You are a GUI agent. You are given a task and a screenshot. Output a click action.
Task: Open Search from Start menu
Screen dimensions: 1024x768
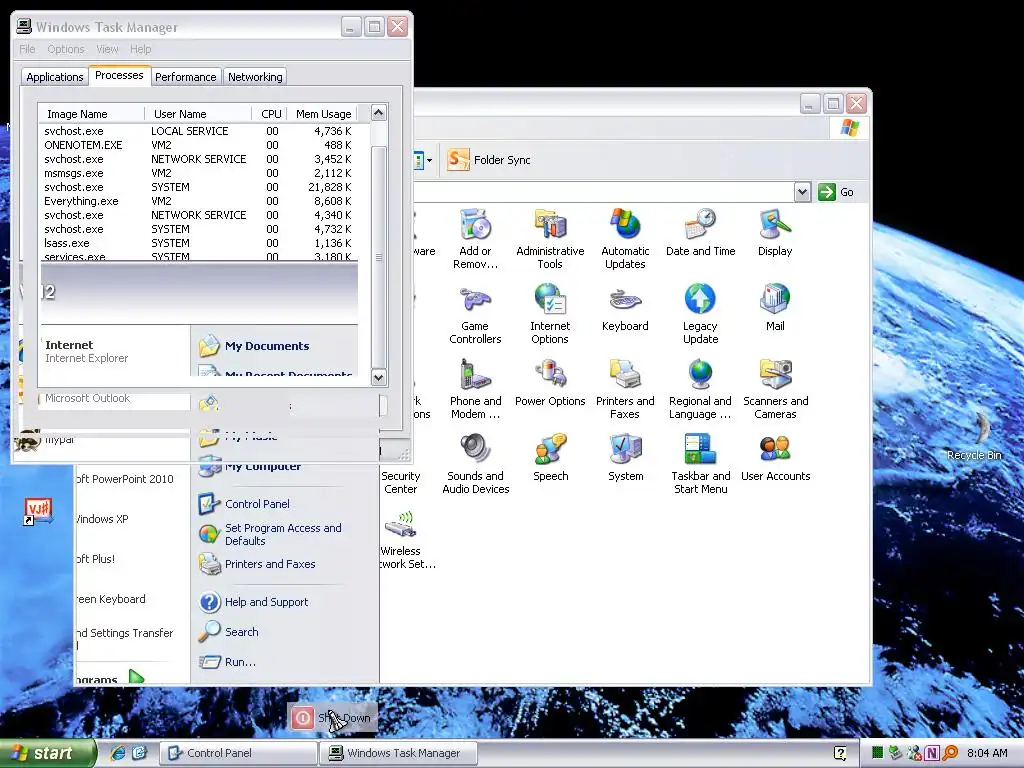tap(229, 632)
